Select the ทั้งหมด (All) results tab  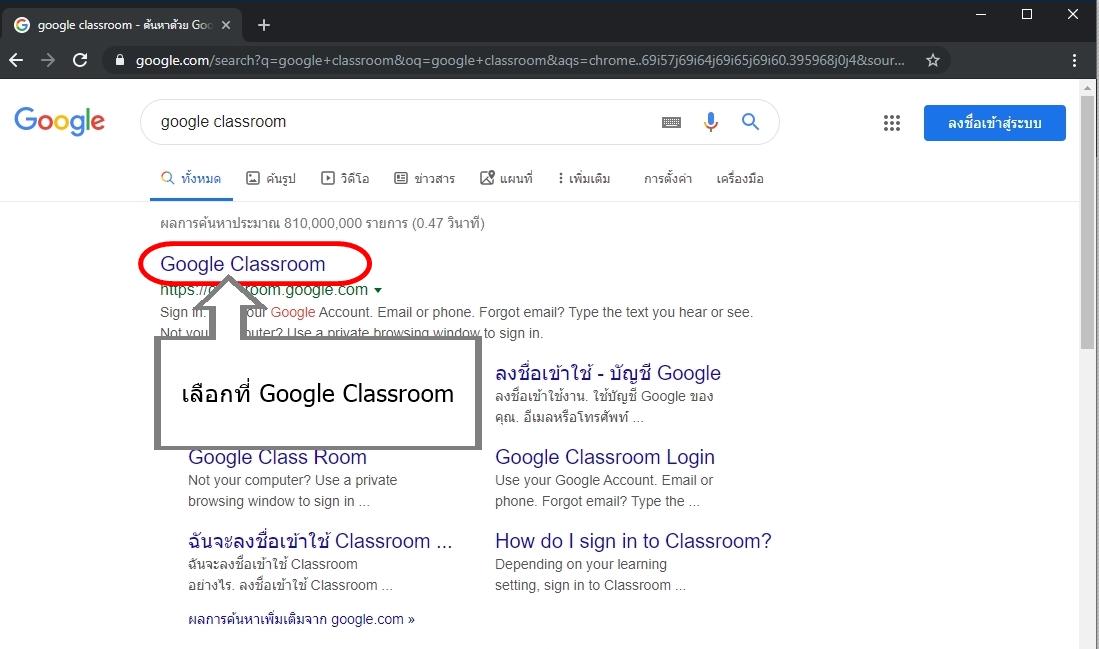pyautogui.click(x=191, y=179)
